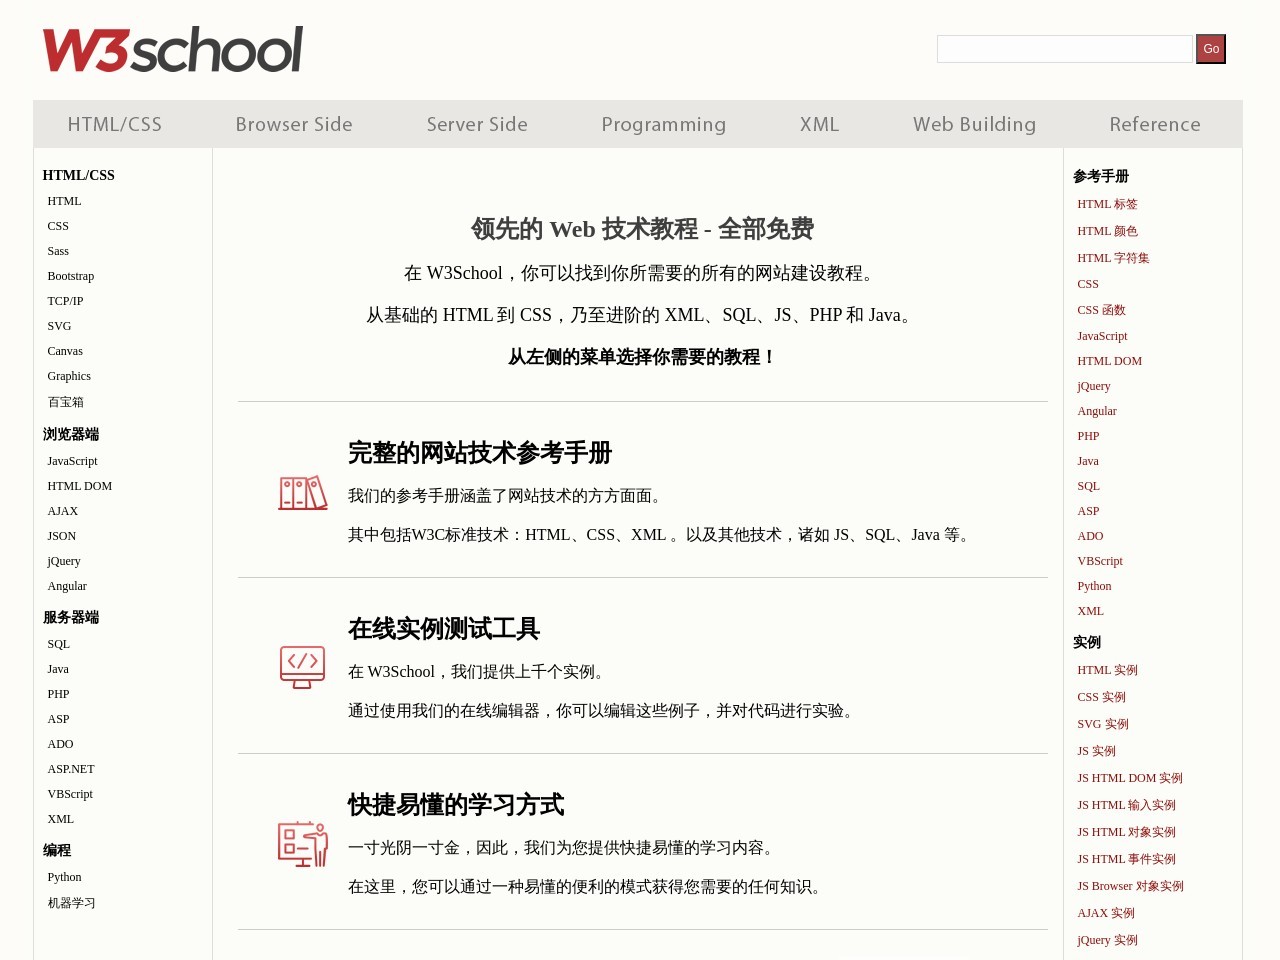Click the 快捷易懂的学习方式 heading

click(x=456, y=805)
